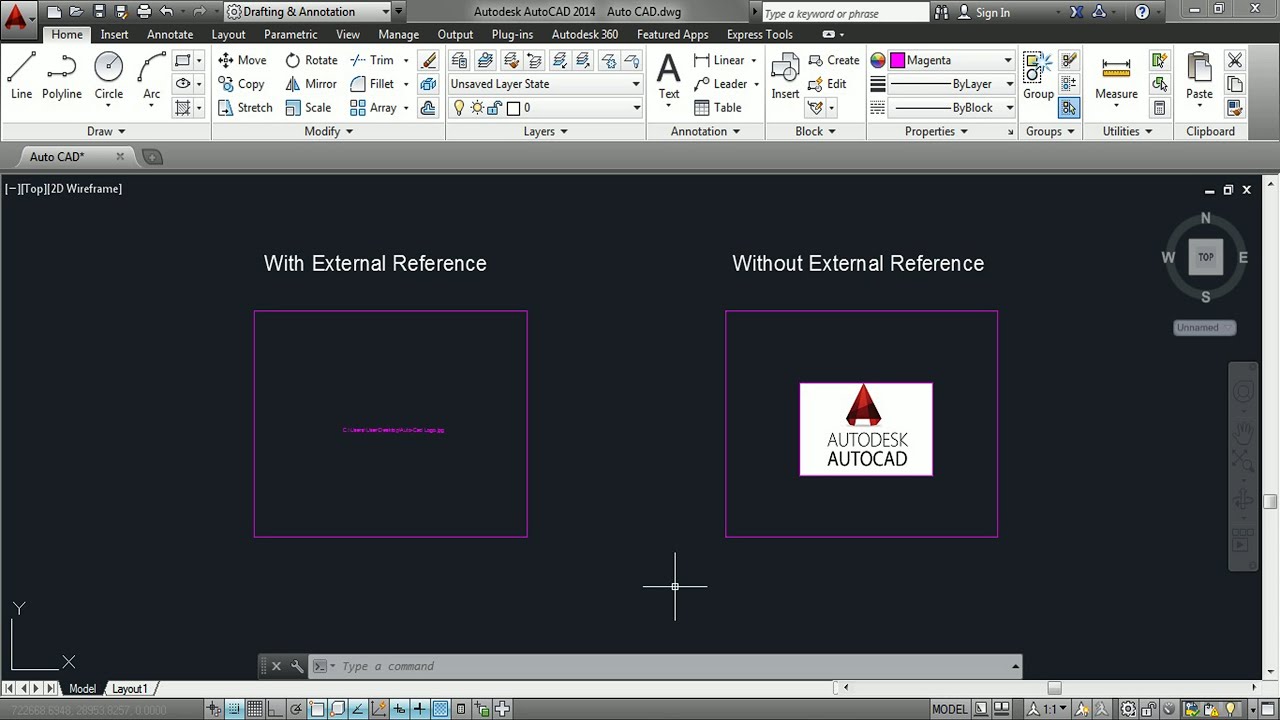
Task: Choose the Circle tool
Action: pyautogui.click(x=109, y=77)
